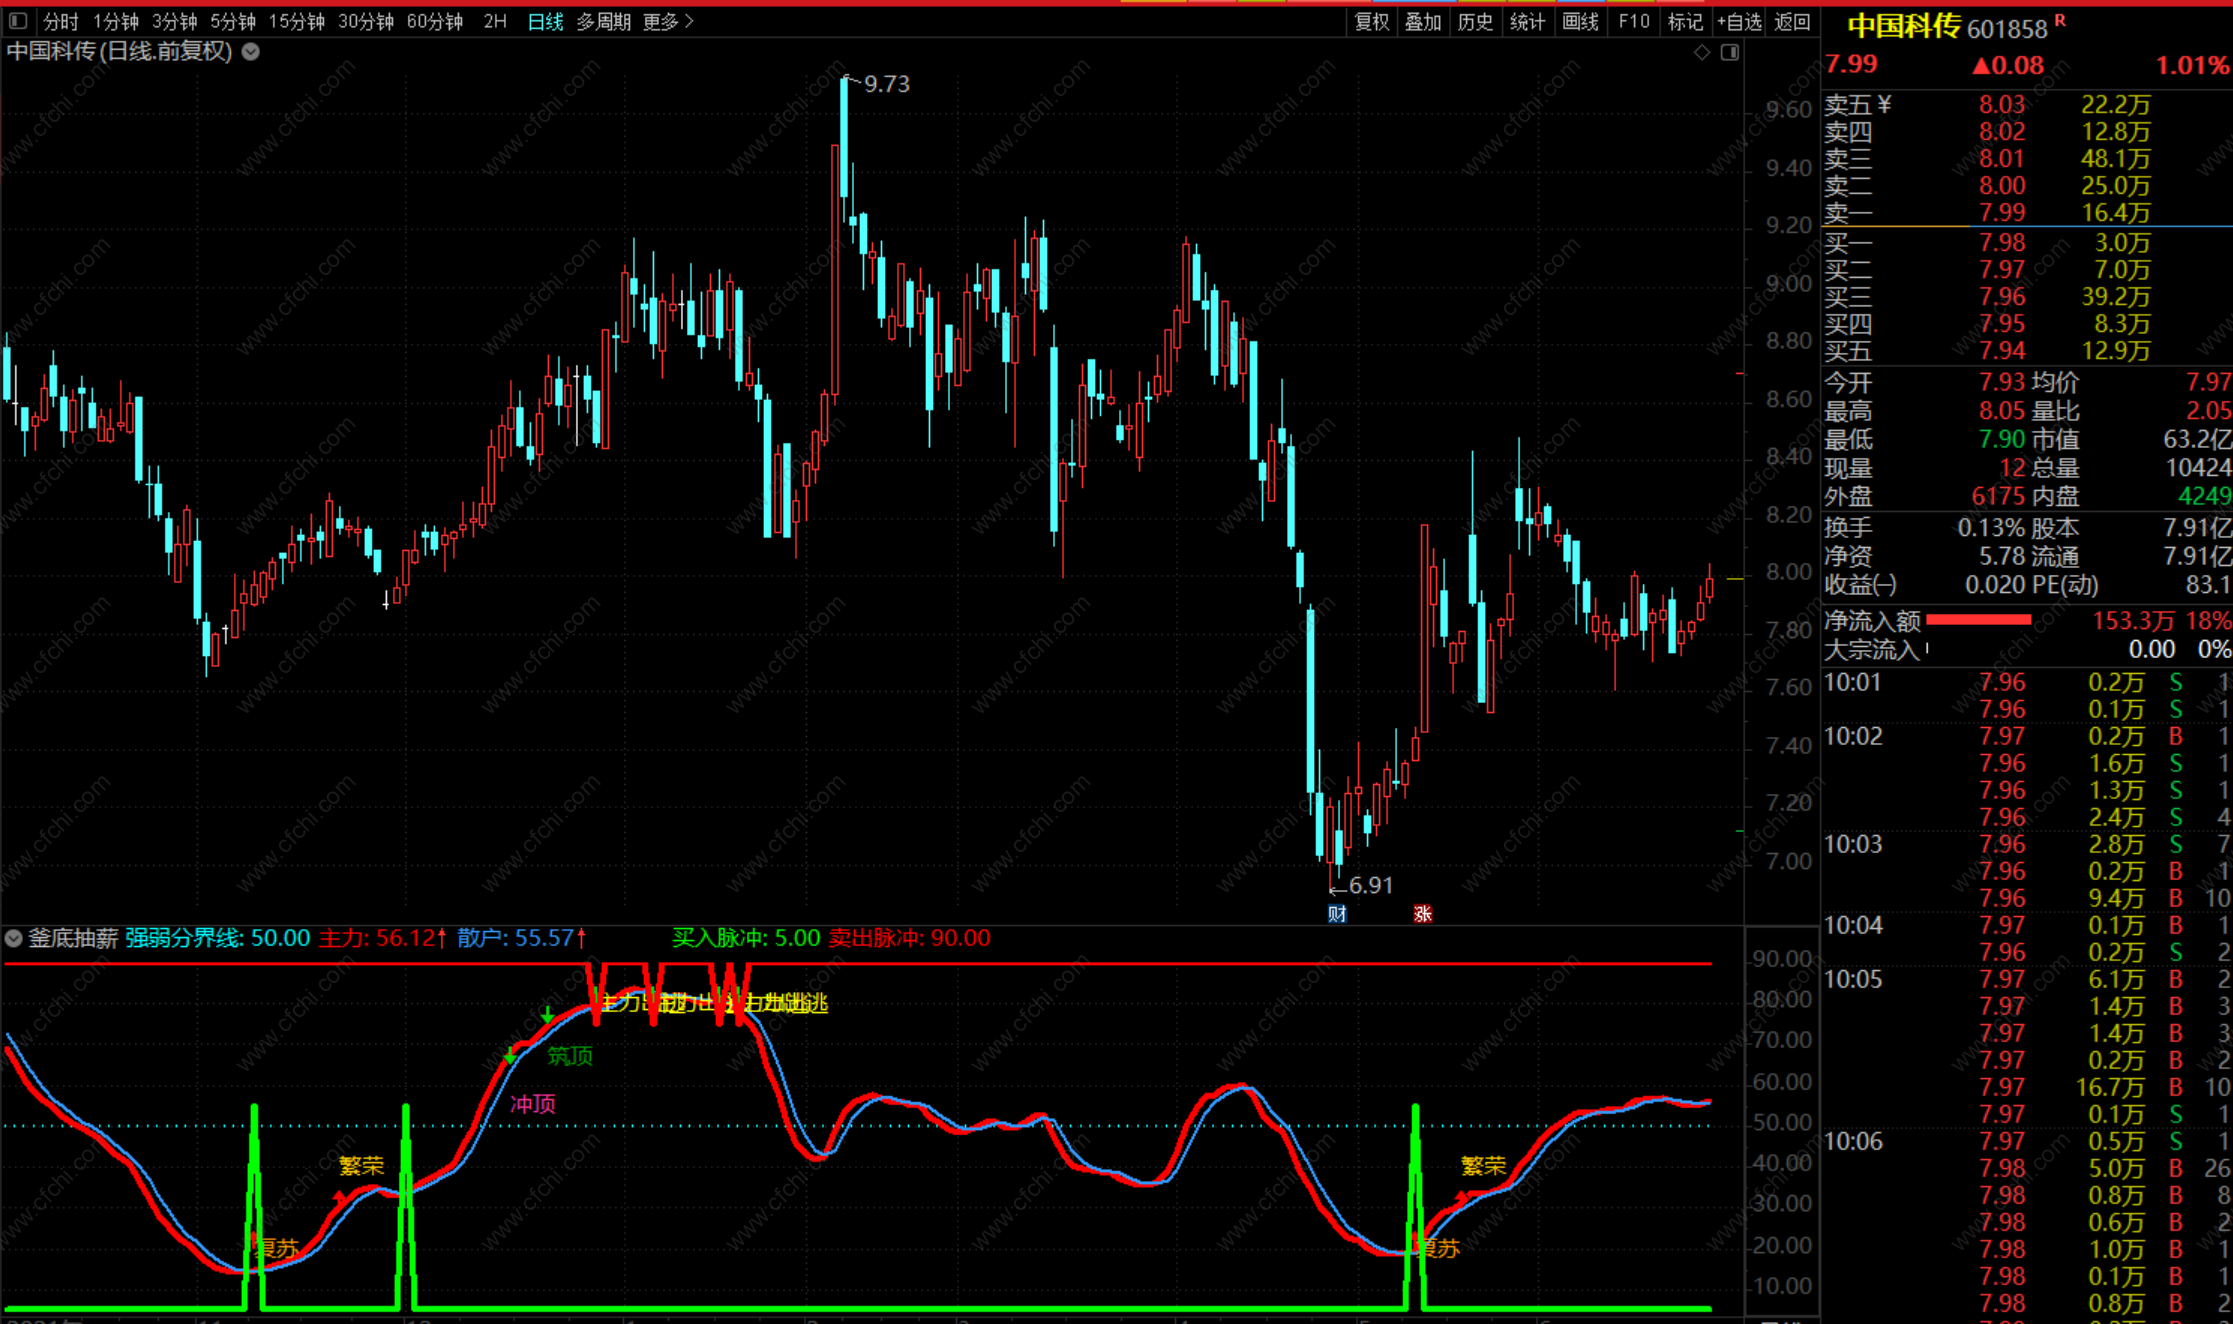The height and width of the screenshot is (1324, 2233).
Task: Toggle the 标记 mark tool
Action: pos(1685,21)
